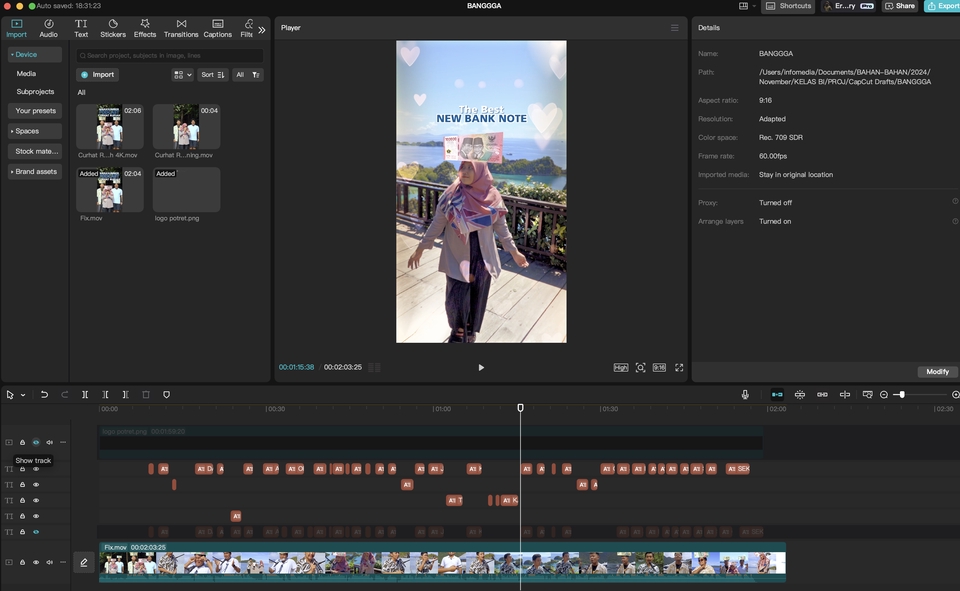Screen dimensions: 960x591
Task: Click the fullscreen preview icon
Action: tap(679, 367)
